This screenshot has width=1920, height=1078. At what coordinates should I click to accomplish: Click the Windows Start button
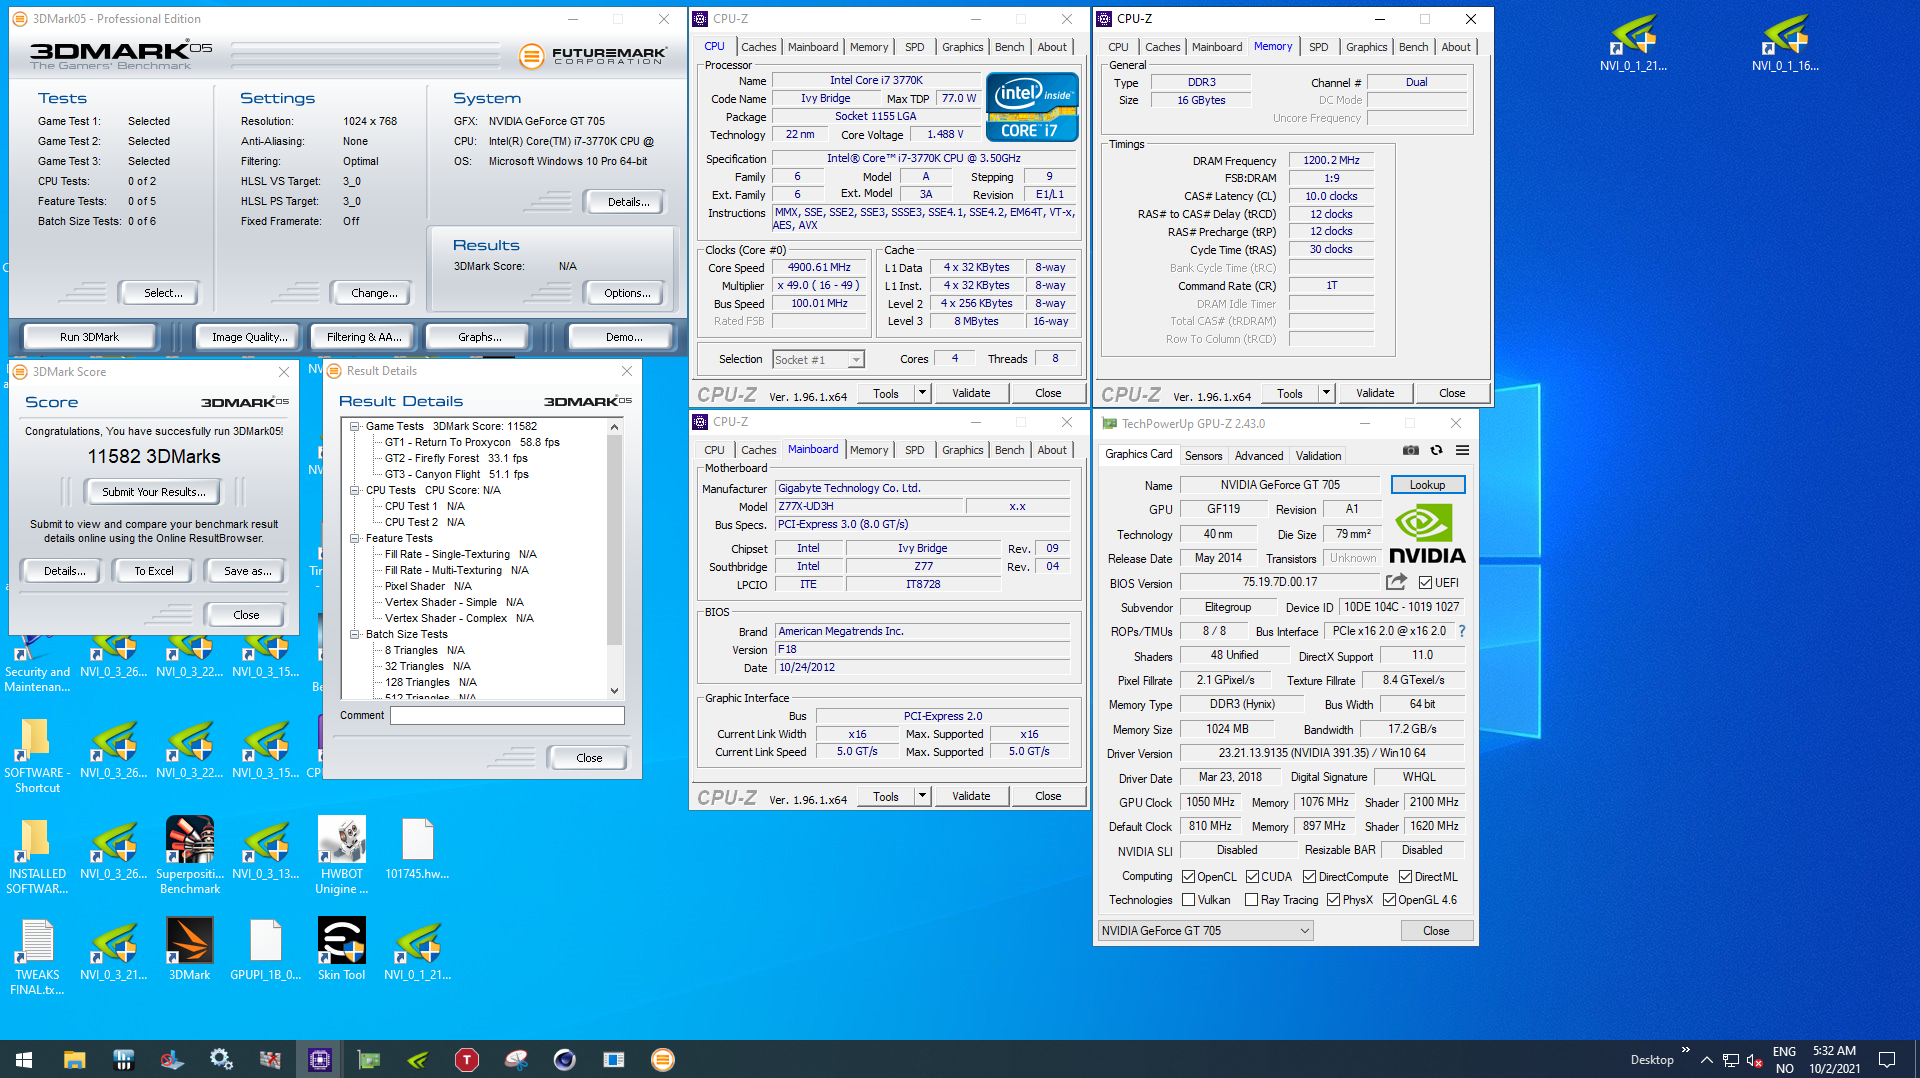click(24, 1059)
